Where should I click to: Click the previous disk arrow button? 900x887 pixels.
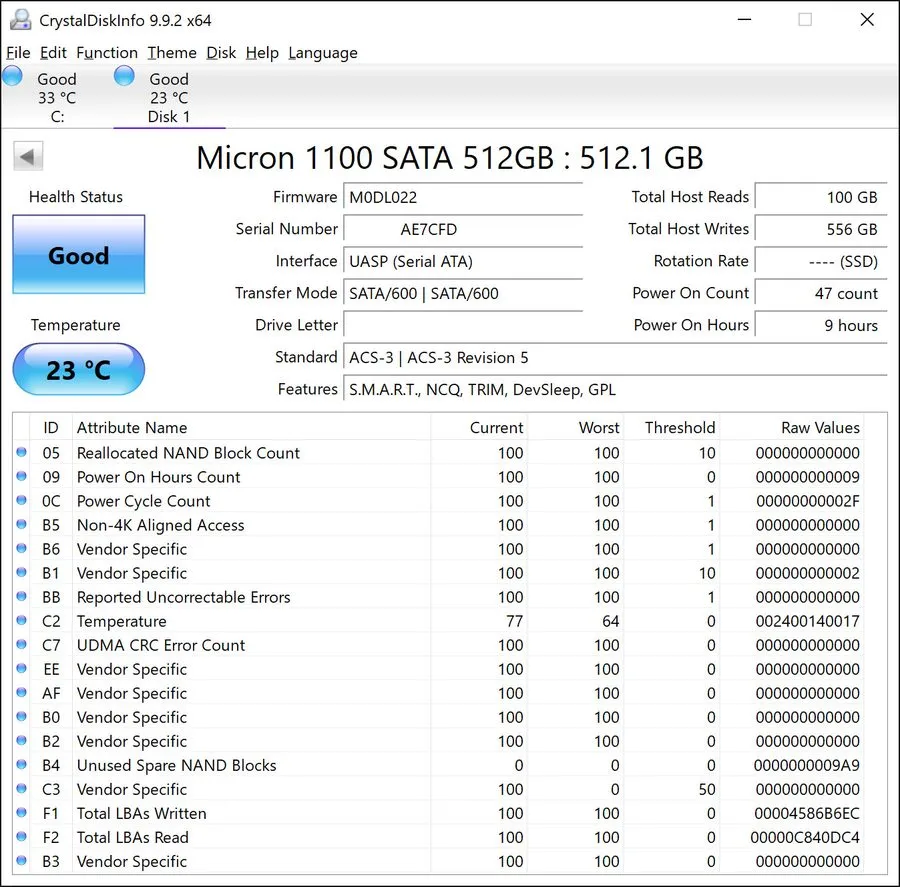pos(28,157)
